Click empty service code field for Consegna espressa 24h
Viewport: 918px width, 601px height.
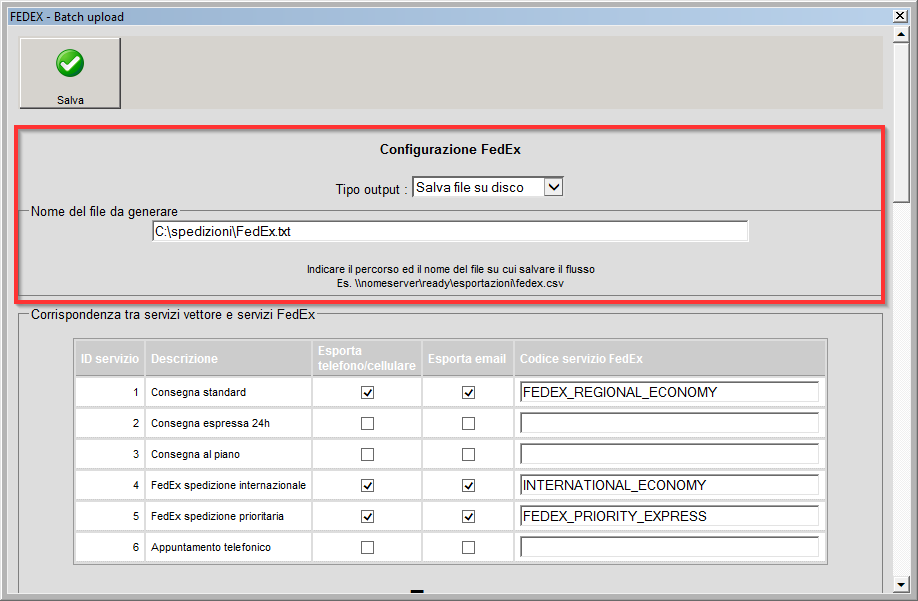coord(669,423)
